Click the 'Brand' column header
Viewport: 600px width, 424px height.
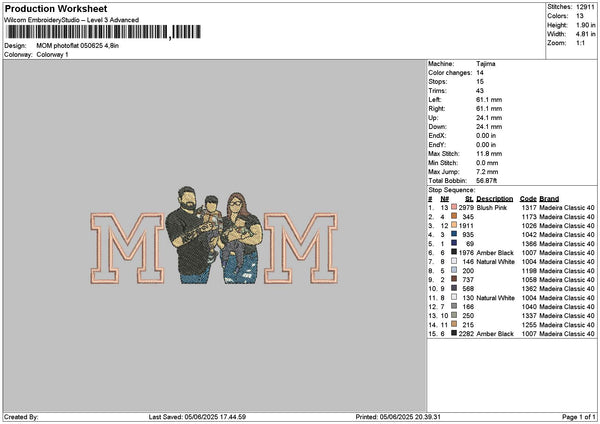coord(549,199)
